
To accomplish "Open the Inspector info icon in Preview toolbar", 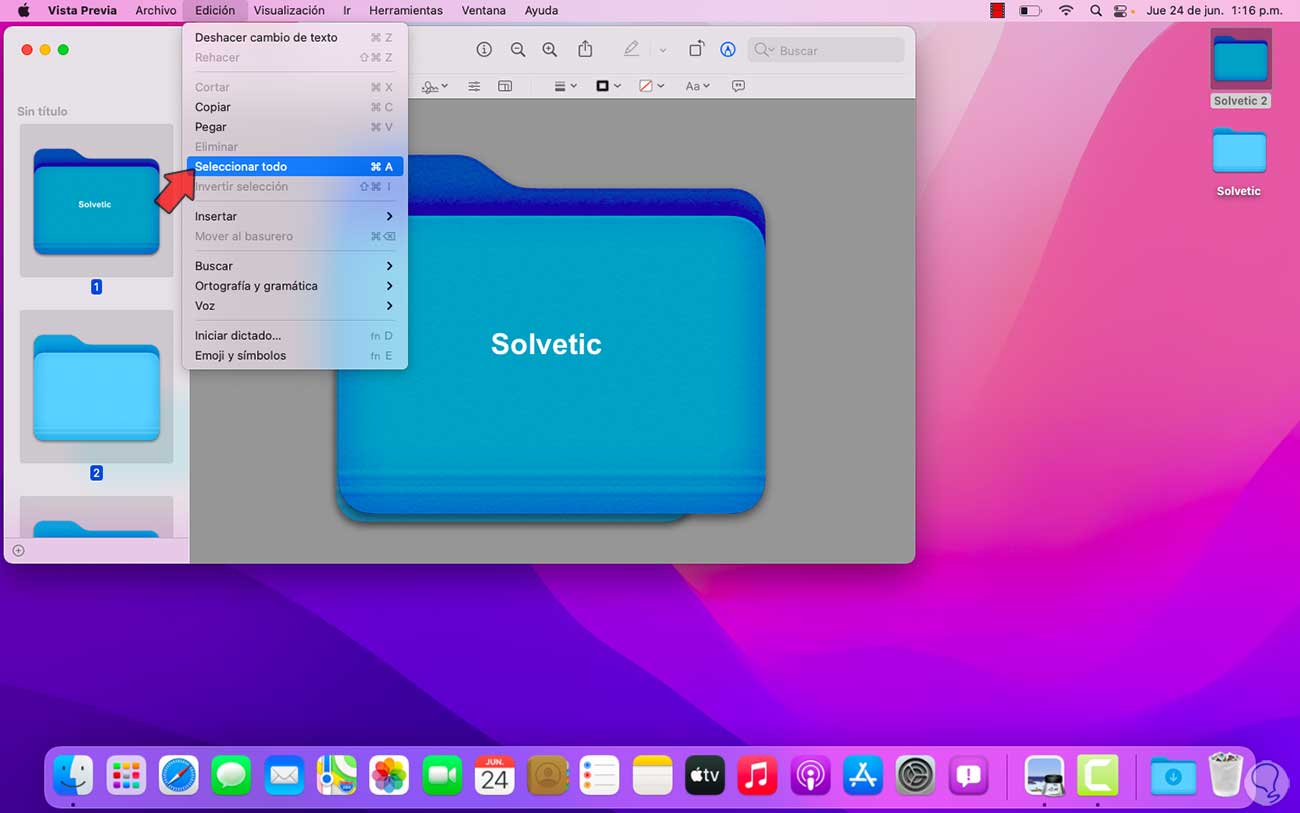I will pos(484,50).
